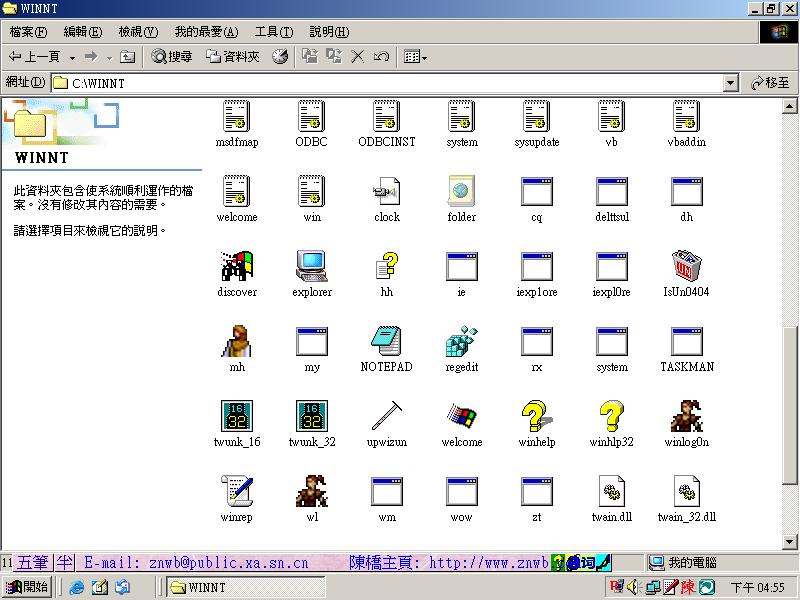
Task: Select the twain_32.dll file icon
Action: 686,491
